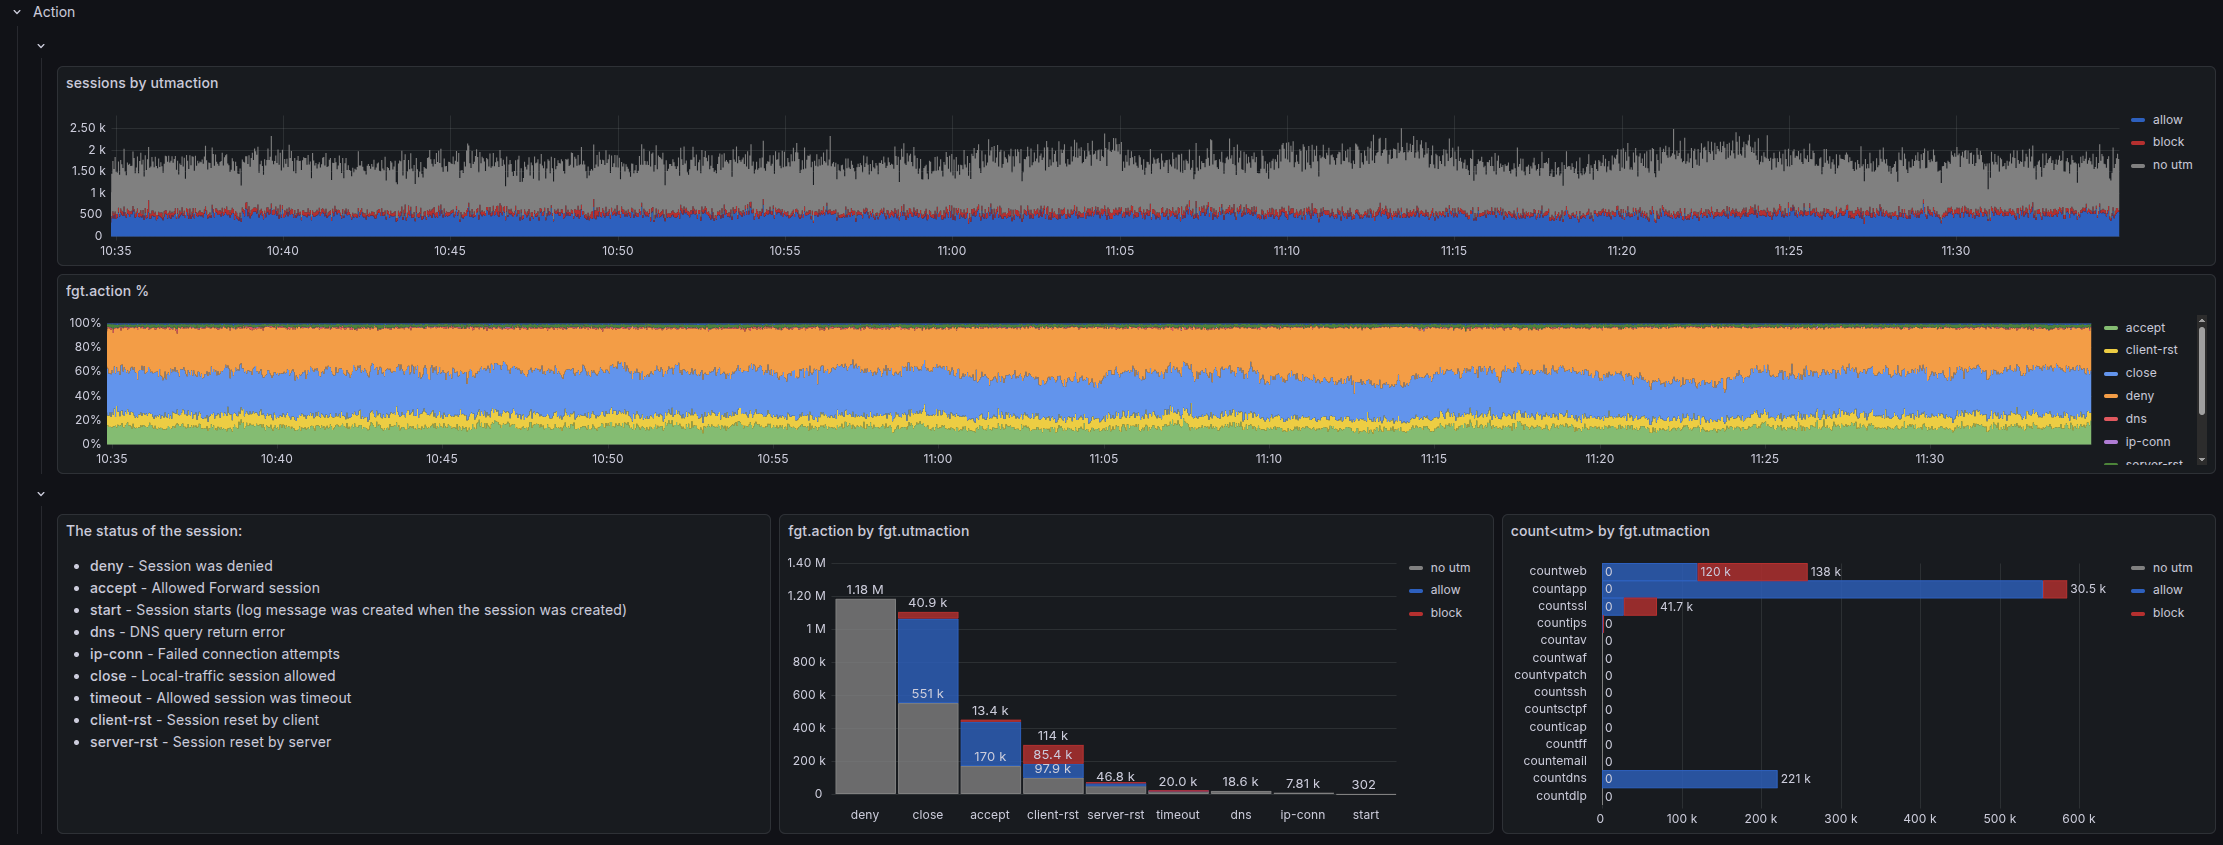
Task: Click the Action row title
Action: (54, 12)
